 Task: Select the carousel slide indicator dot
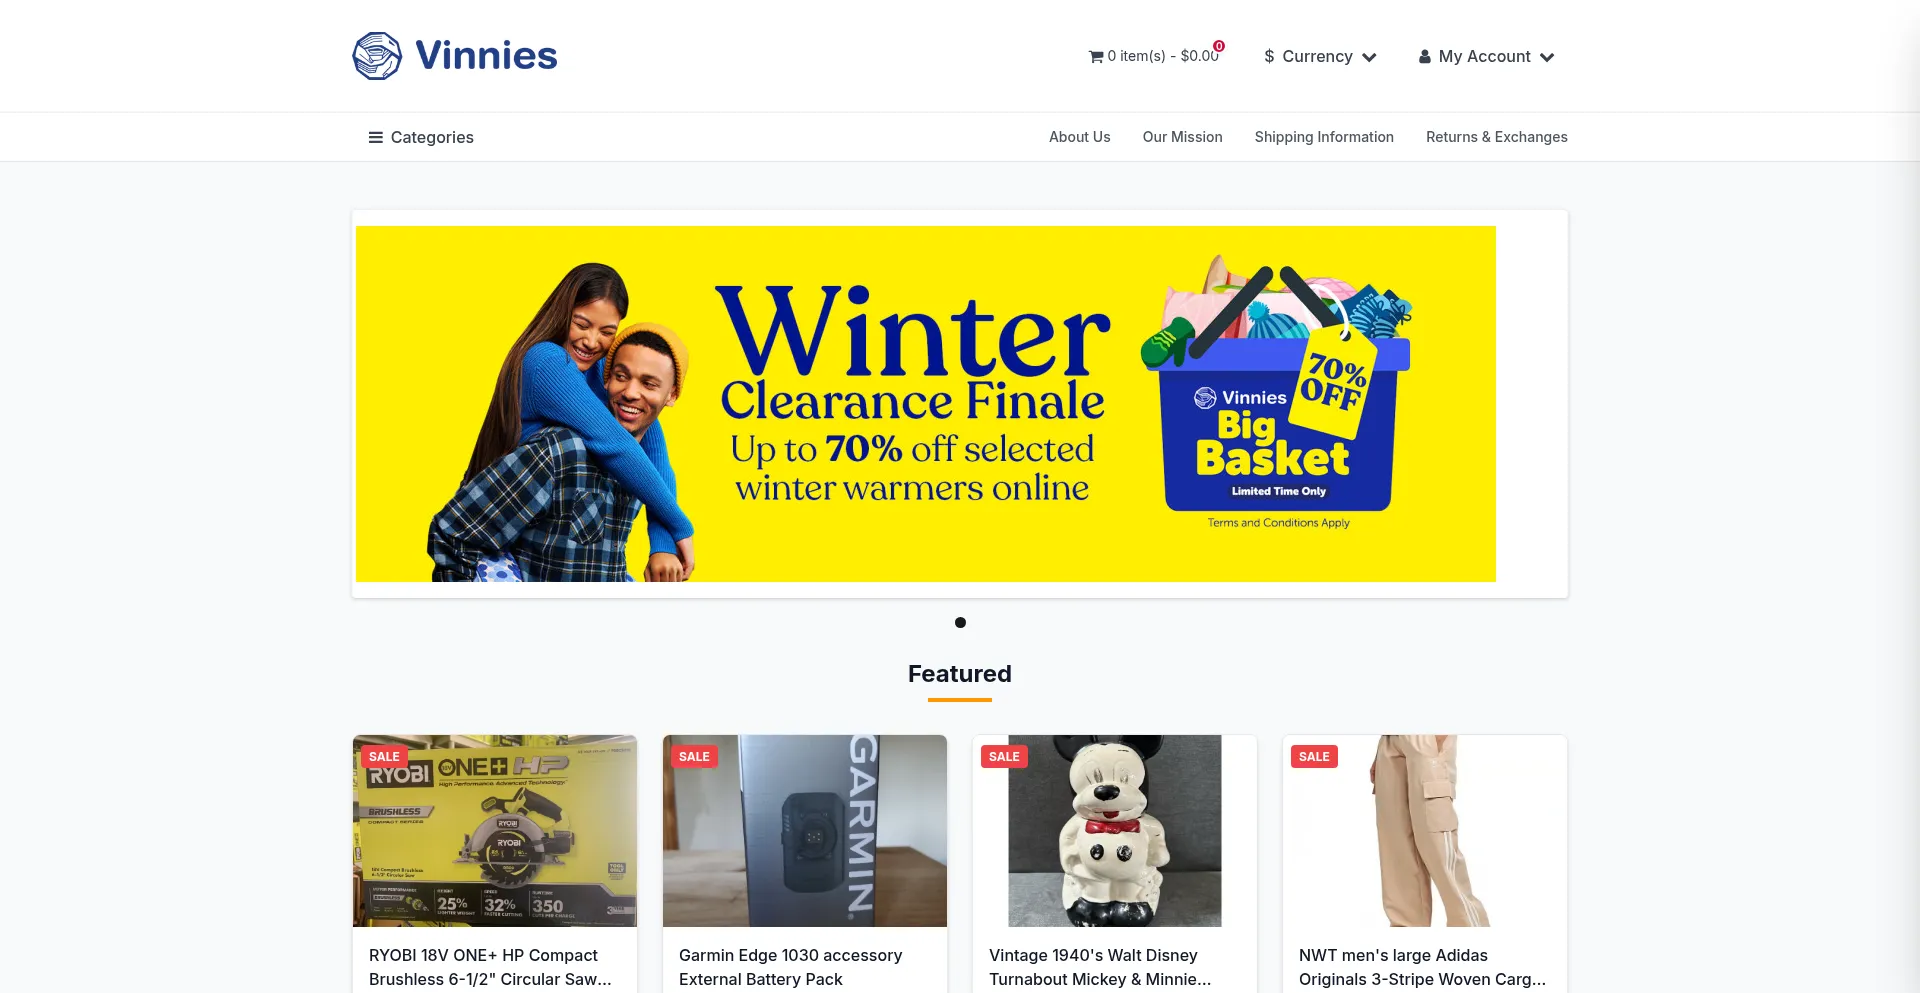click(960, 623)
